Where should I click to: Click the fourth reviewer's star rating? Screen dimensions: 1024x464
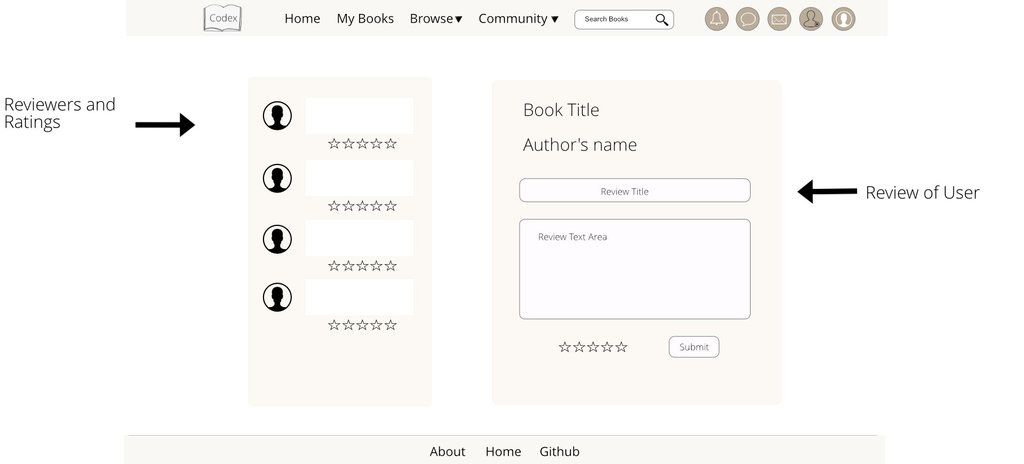coord(362,325)
